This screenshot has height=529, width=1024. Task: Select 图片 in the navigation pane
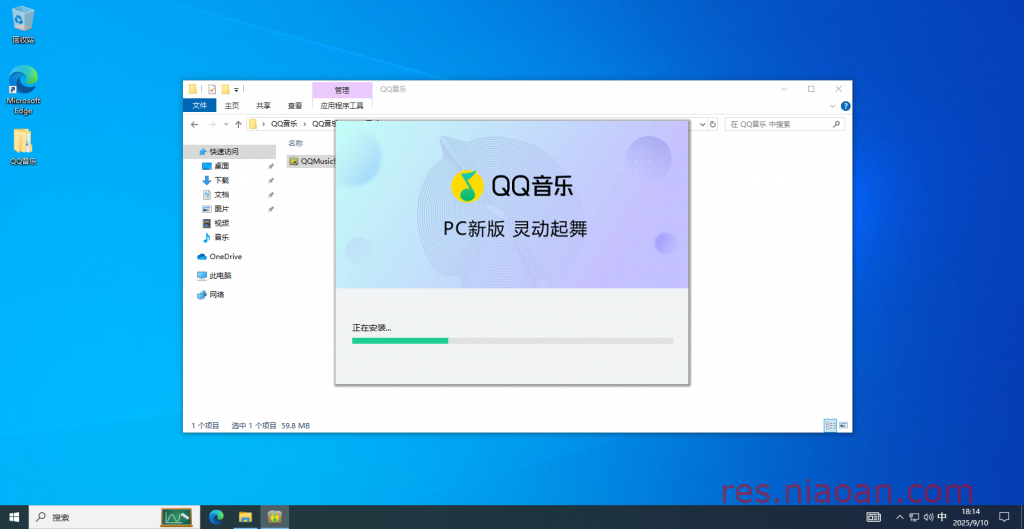tap(221, 209)
